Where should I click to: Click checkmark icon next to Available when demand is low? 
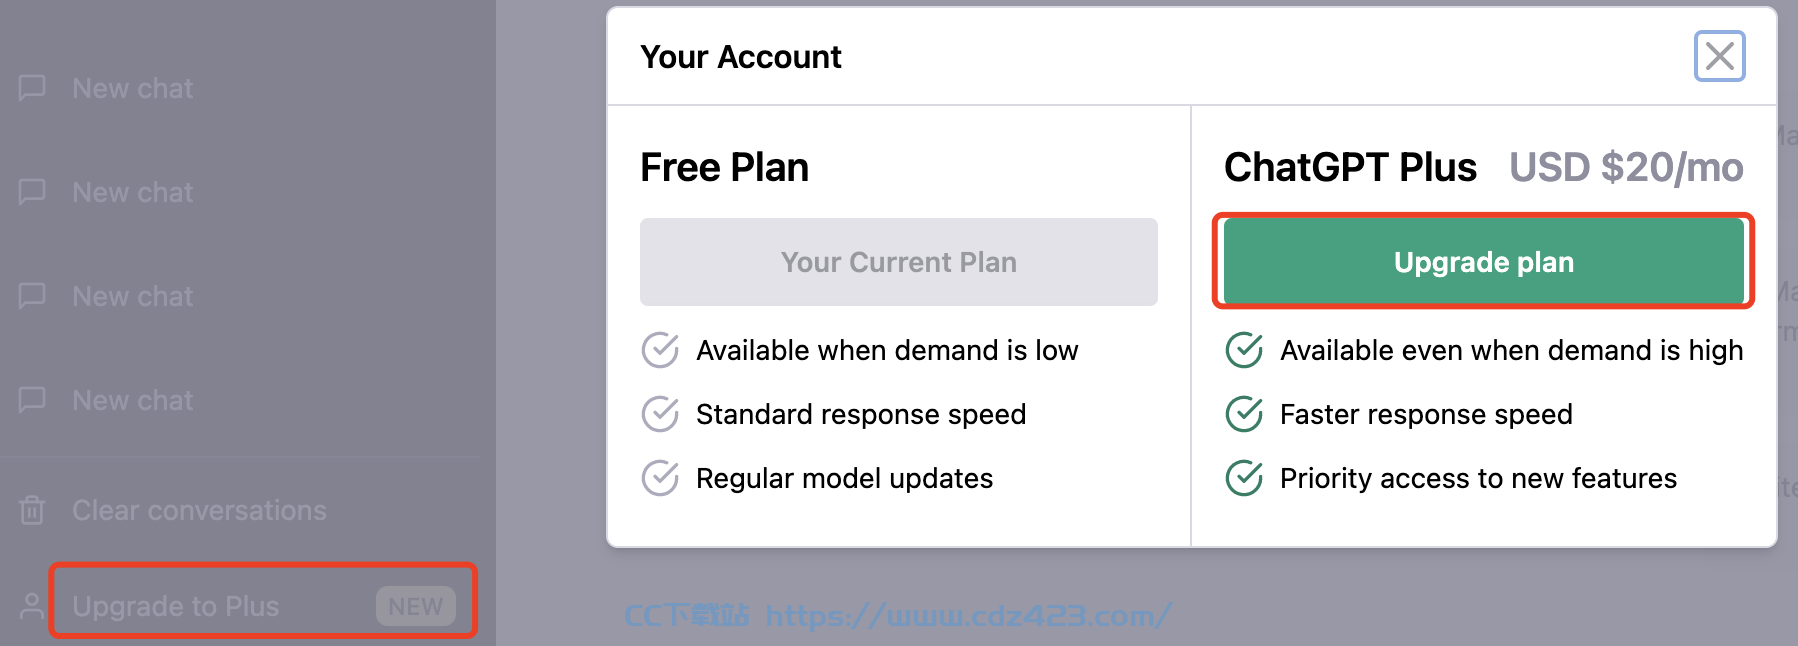[660, 350]
